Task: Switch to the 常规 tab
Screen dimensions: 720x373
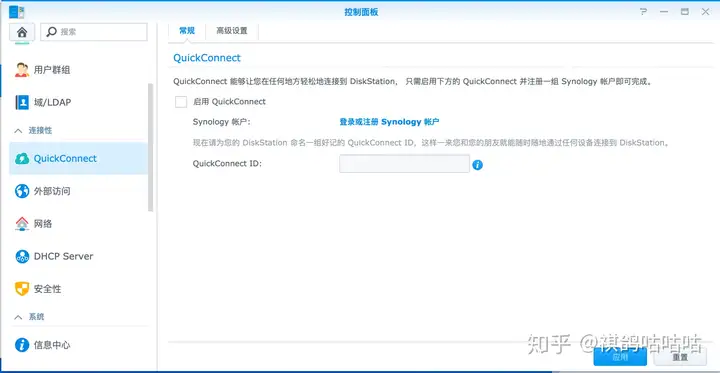Action: (x=187, y=31)
